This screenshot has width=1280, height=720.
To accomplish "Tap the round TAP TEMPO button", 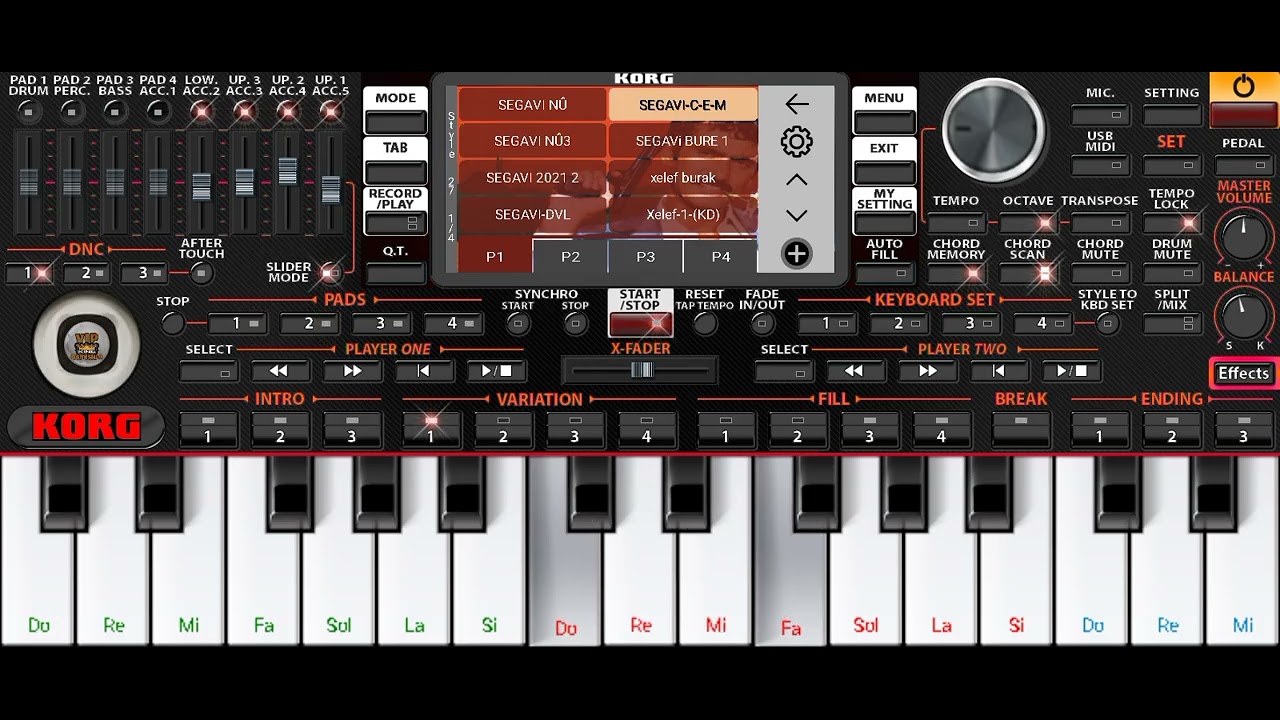I will (x=705, y=323).
